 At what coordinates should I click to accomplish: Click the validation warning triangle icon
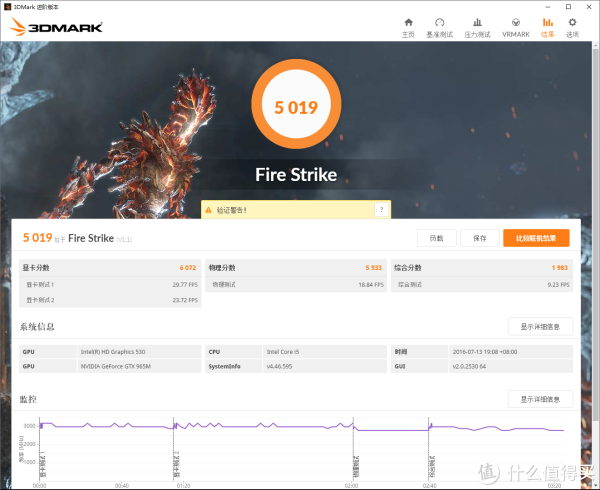(x=209, y=210)
